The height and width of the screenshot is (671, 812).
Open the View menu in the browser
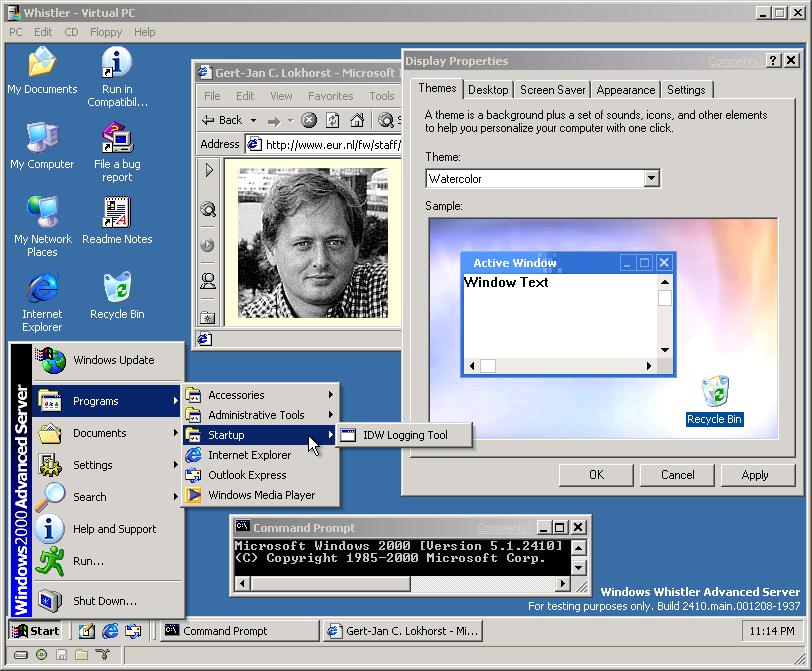pos(281,96)
